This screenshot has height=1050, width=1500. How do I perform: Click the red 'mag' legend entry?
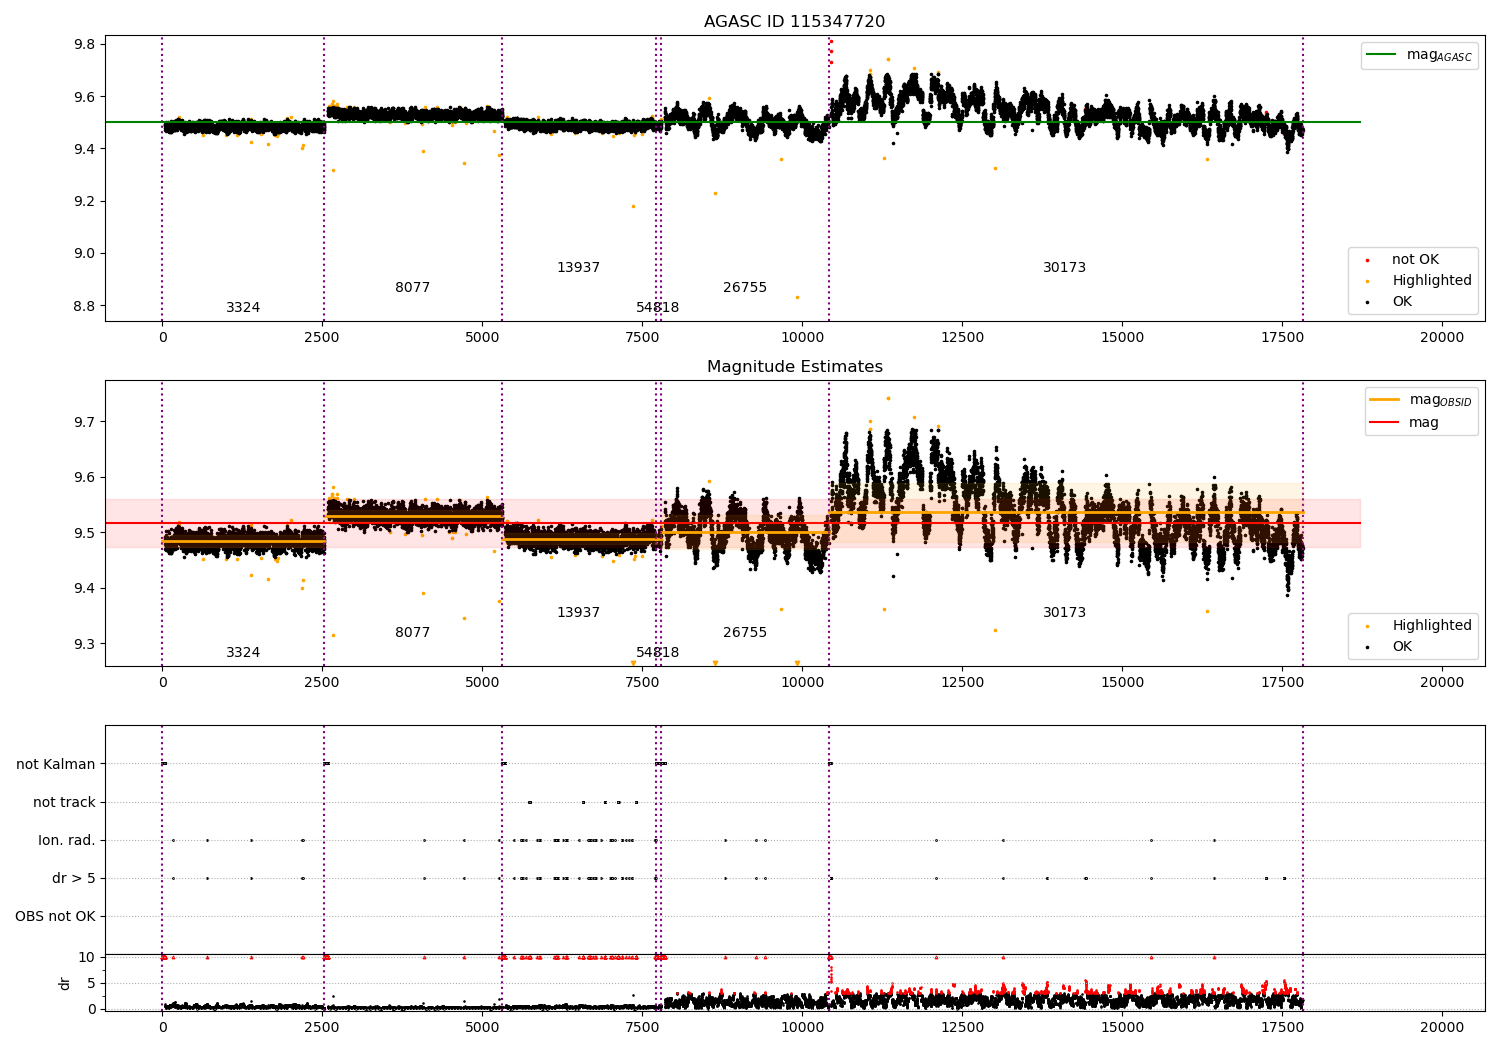[x=1404, y=423]
